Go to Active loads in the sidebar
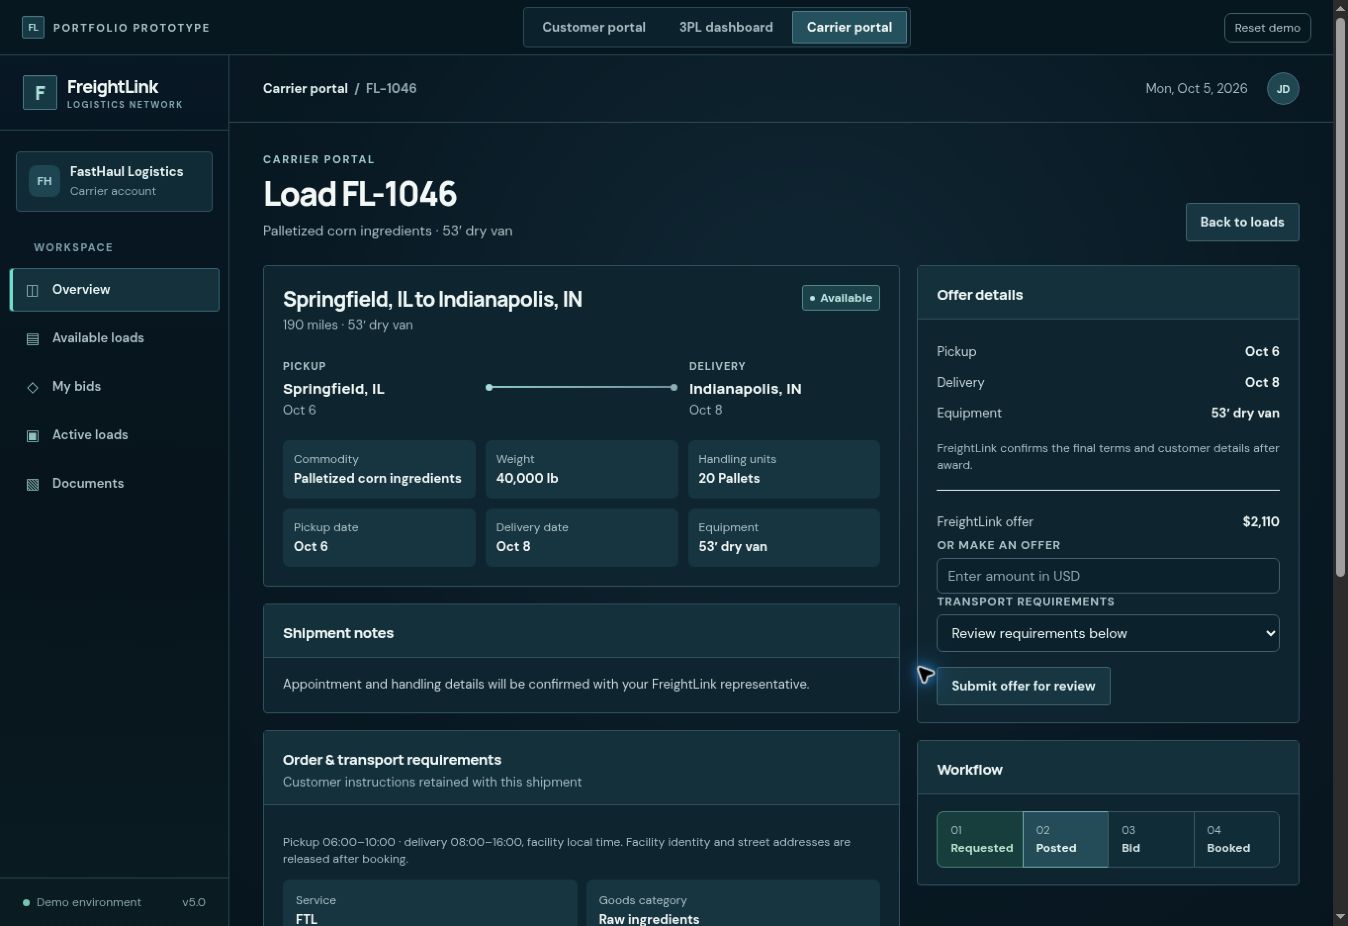1348x926 pixels. click(x=115, y=435)
